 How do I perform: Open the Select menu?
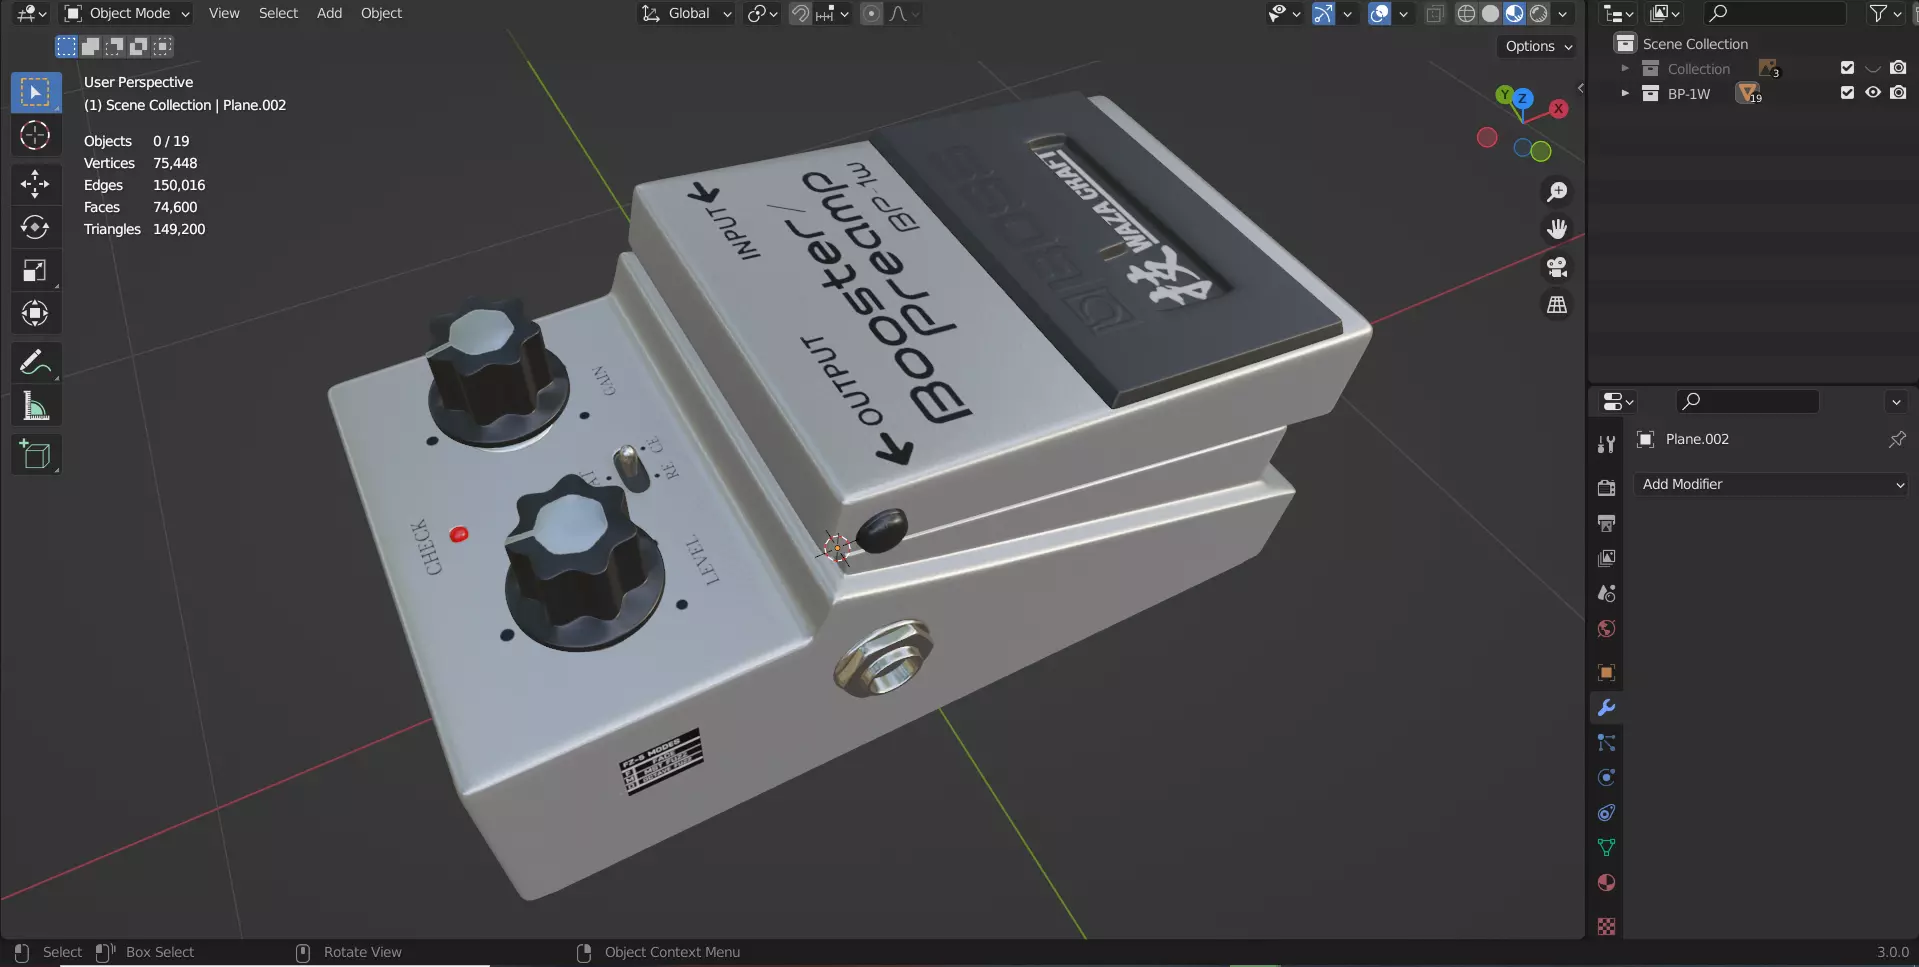(x=278, y=13)
